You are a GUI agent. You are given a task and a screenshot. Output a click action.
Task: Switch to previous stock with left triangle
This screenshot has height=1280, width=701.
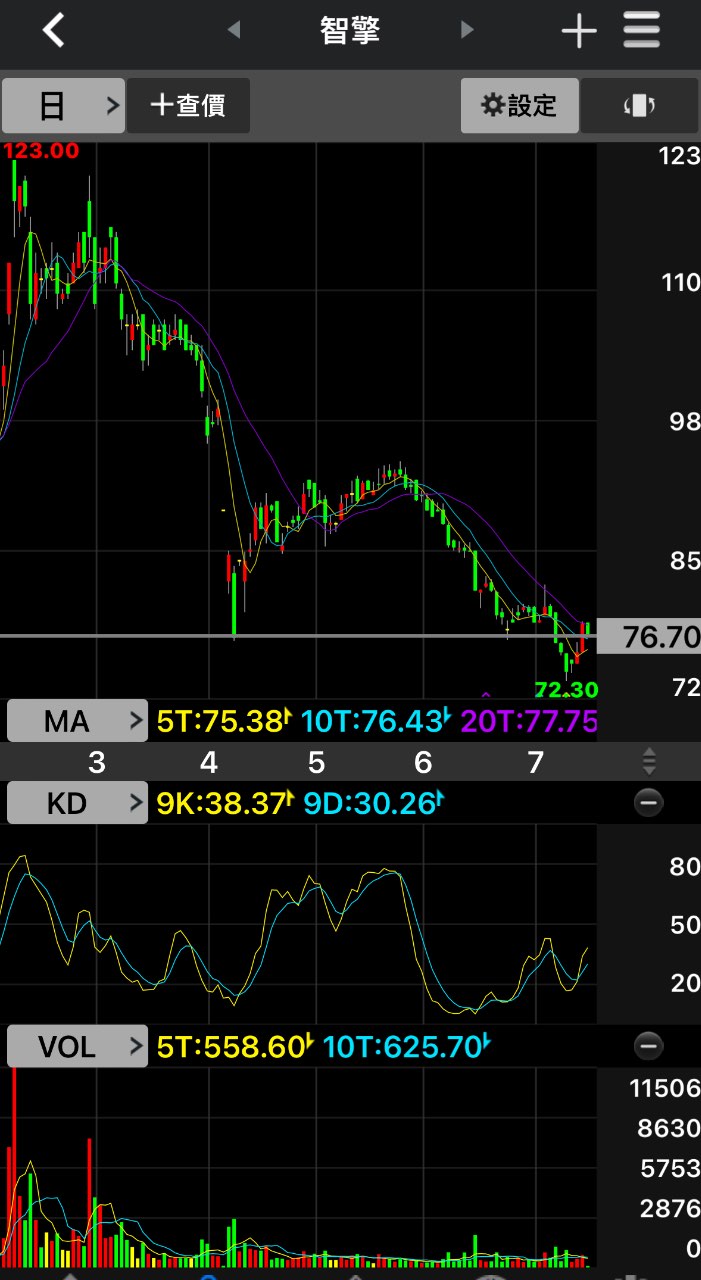[x=234, y=30]
